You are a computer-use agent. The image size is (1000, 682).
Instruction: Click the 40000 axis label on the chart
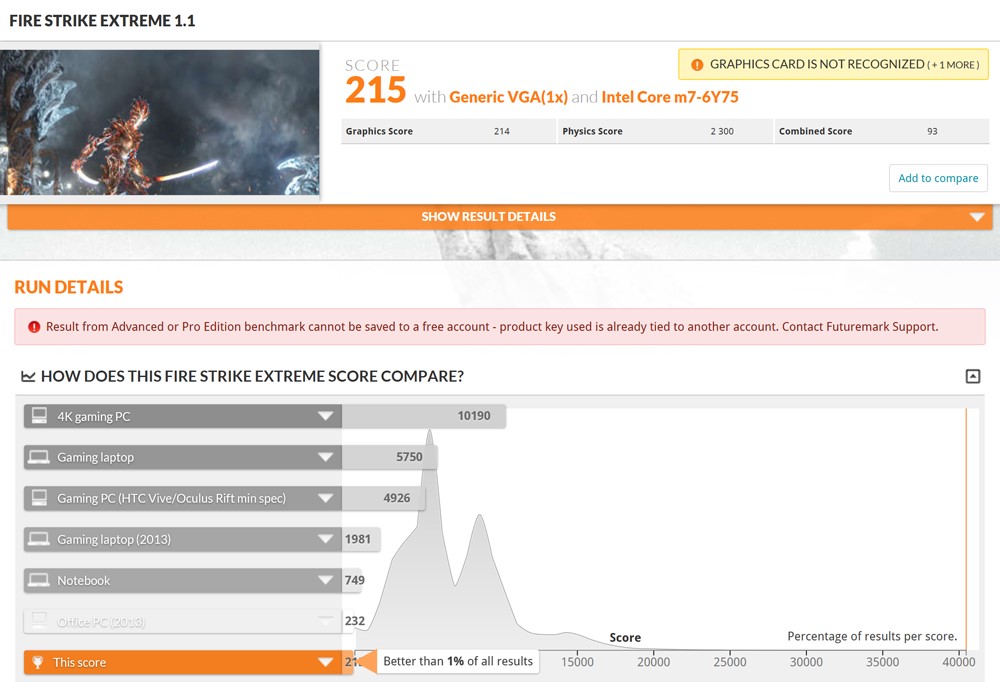[x=959, y=662]
